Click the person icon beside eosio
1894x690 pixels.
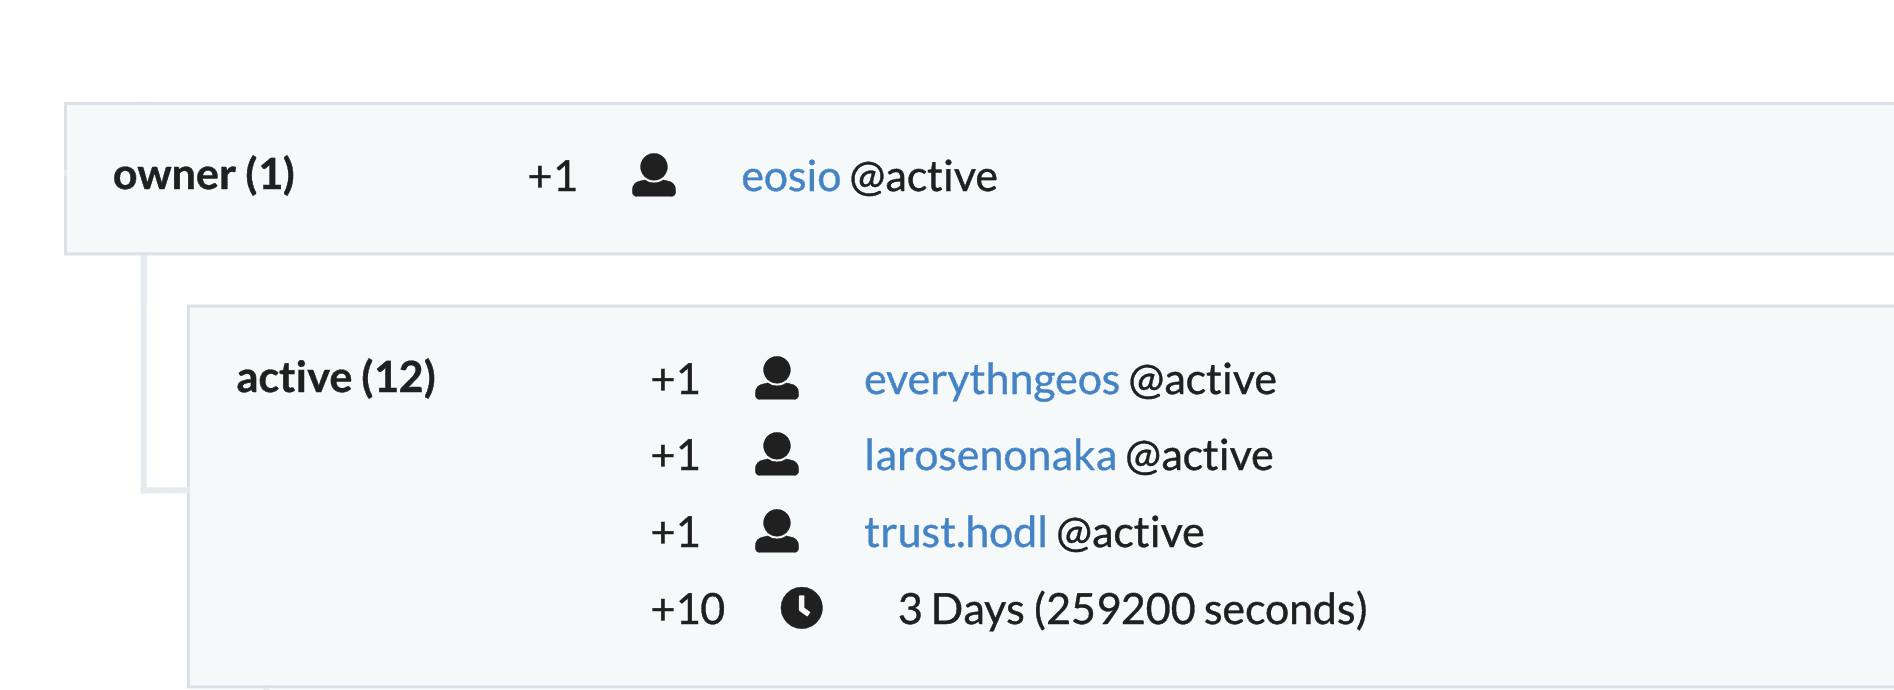click(x=654, y=176)
